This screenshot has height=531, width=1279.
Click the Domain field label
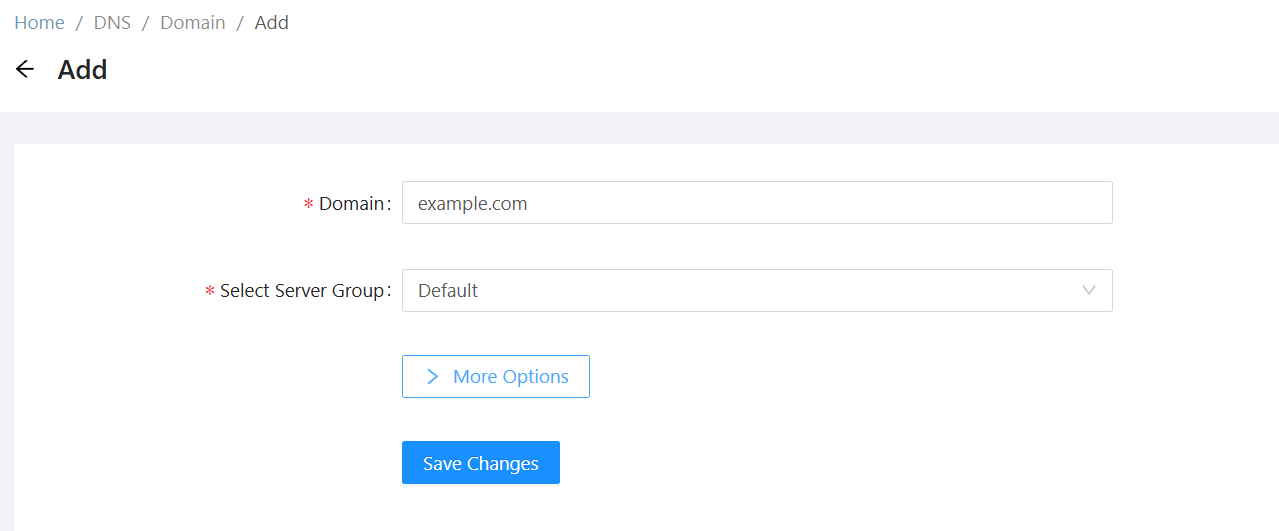[351, 204]
